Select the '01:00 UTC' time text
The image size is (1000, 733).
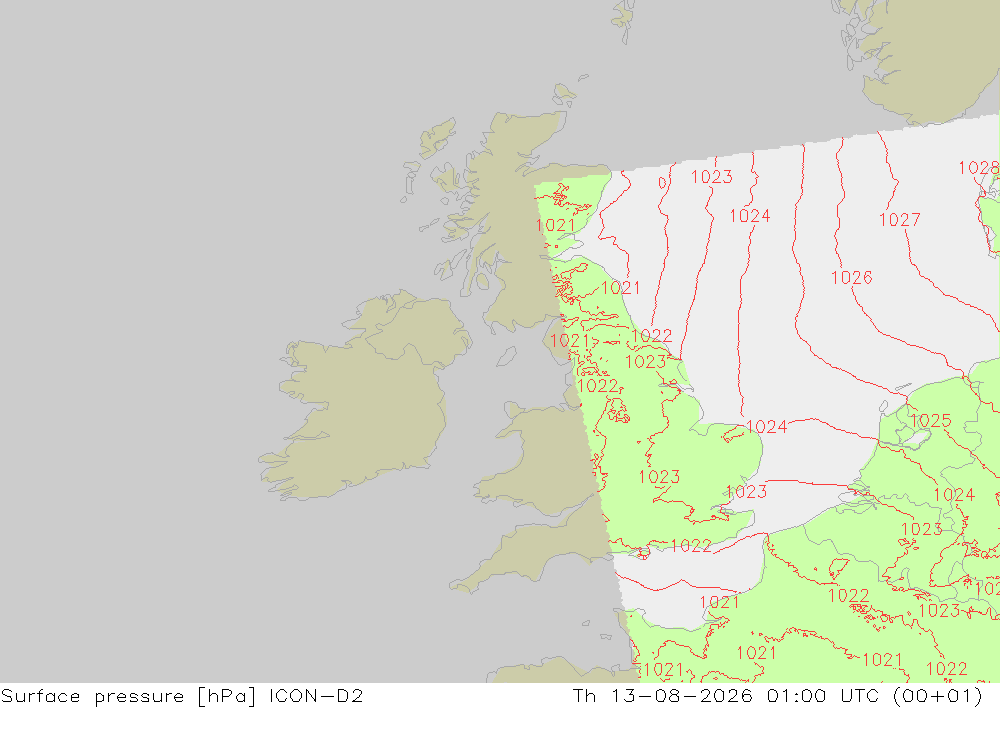click(x=825, y=695)
